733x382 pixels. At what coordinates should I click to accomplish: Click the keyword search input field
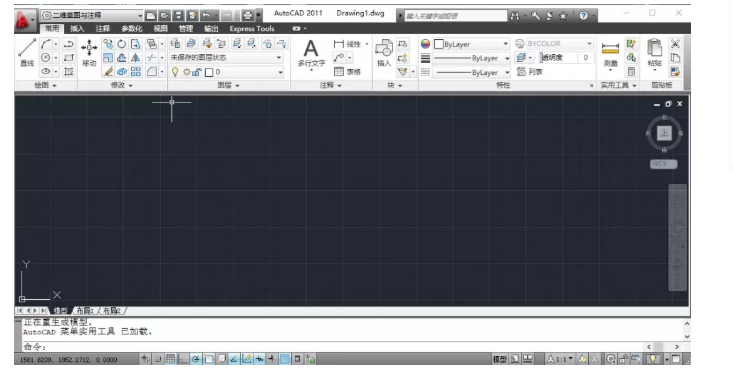[x=455, y=16]
